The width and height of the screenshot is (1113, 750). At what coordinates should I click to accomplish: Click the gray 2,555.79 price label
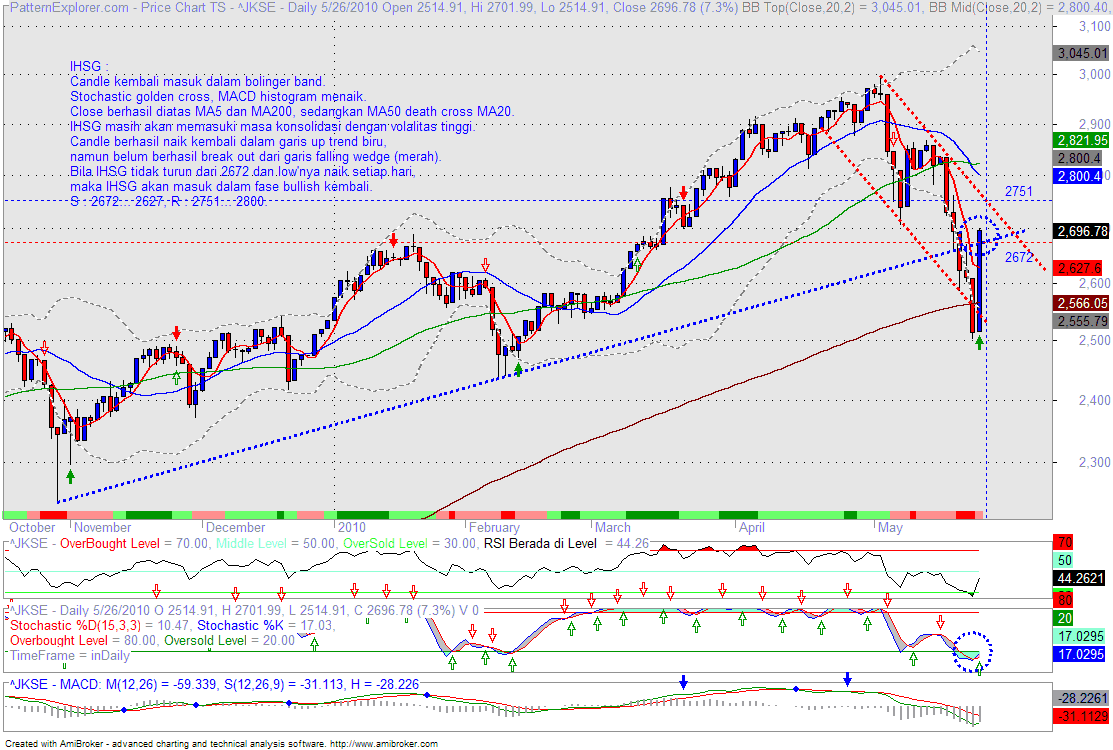pos(1082,321)
